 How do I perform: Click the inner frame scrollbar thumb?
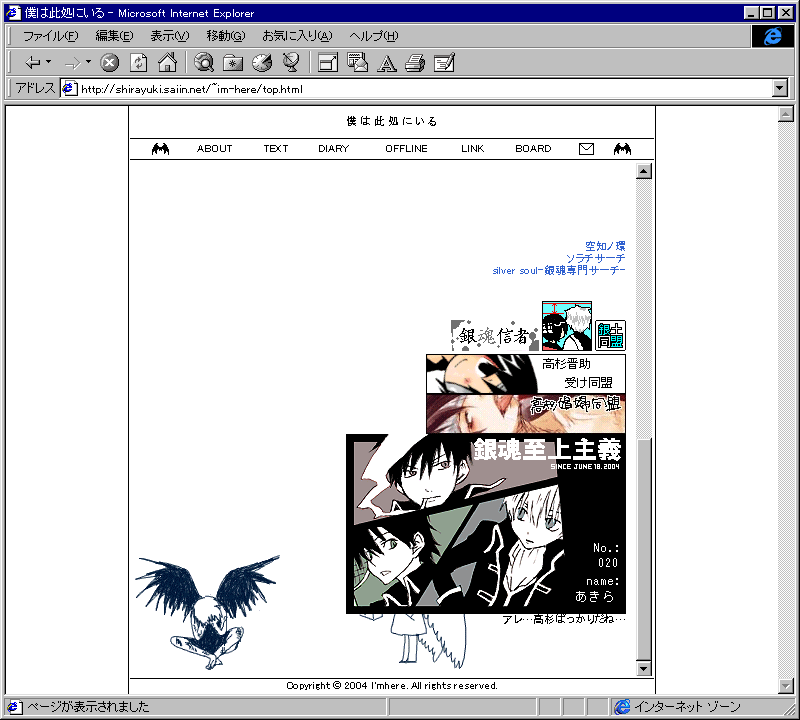[x=644, y=549]
